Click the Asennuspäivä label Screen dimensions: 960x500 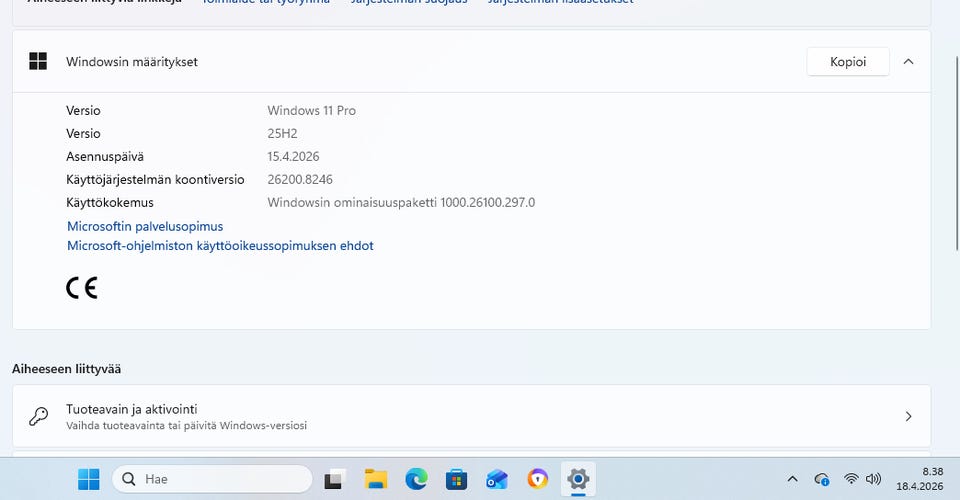(105, 157)
